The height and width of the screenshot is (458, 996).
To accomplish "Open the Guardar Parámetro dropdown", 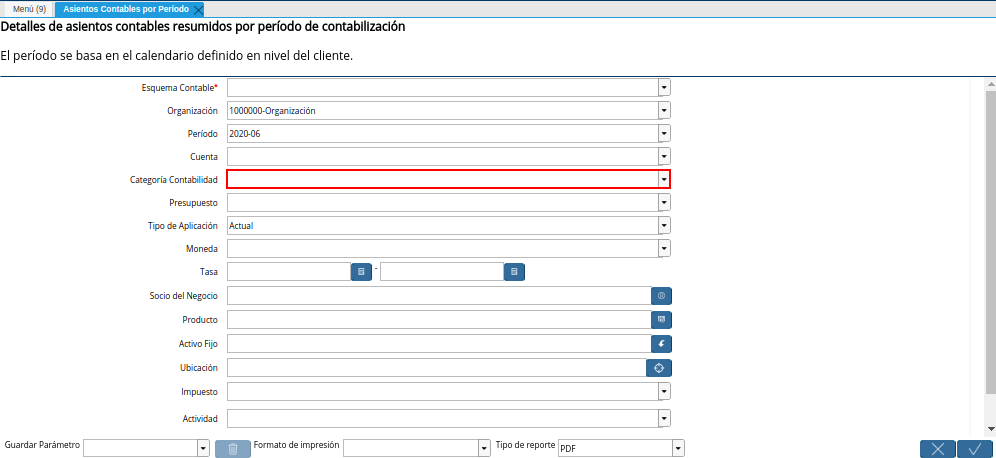I will click(x=203, y=448).
